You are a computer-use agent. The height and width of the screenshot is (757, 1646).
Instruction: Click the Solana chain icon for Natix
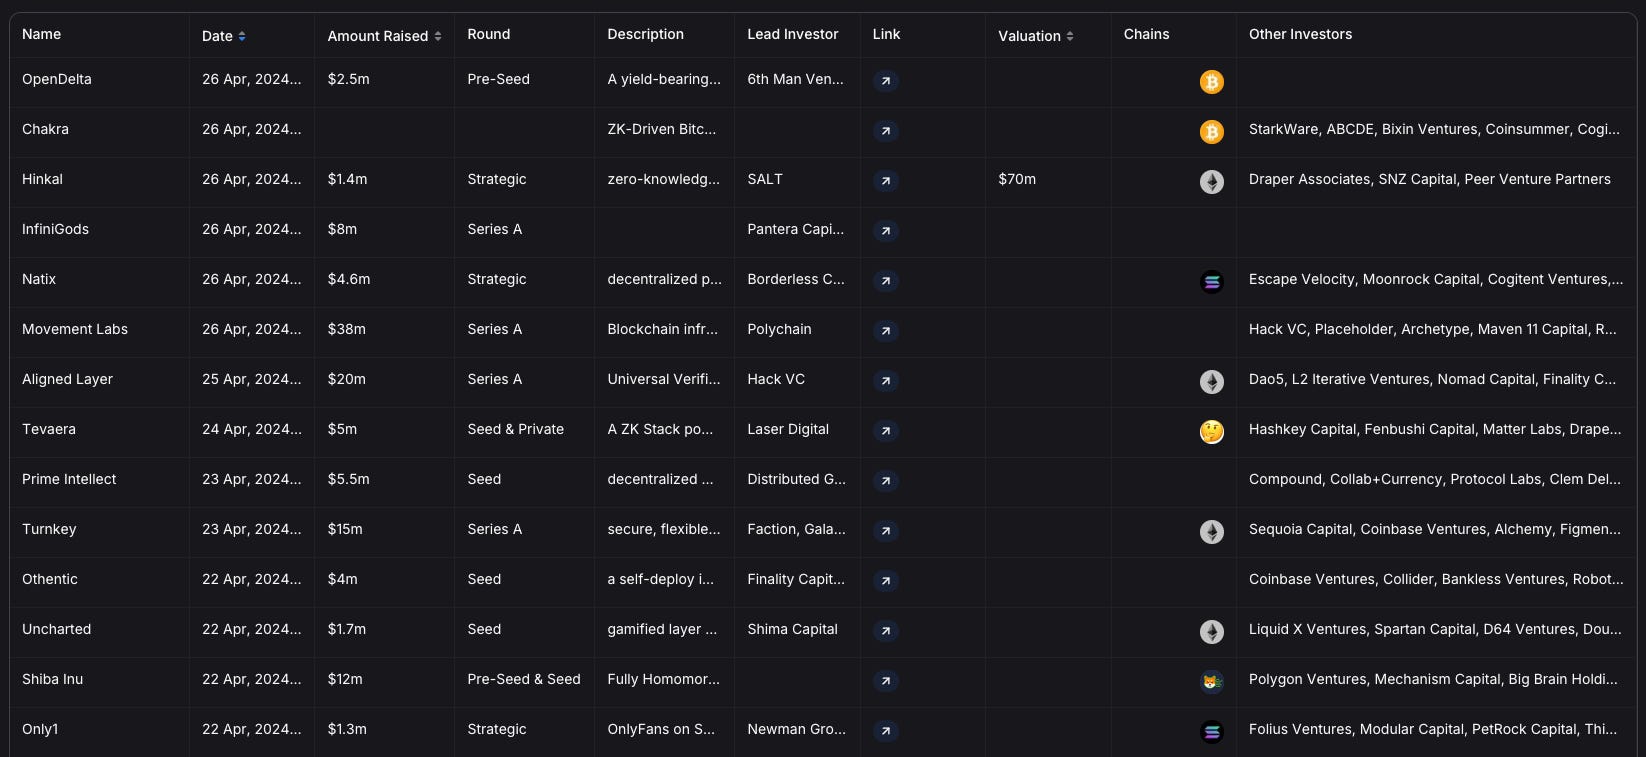[1212, 282]
